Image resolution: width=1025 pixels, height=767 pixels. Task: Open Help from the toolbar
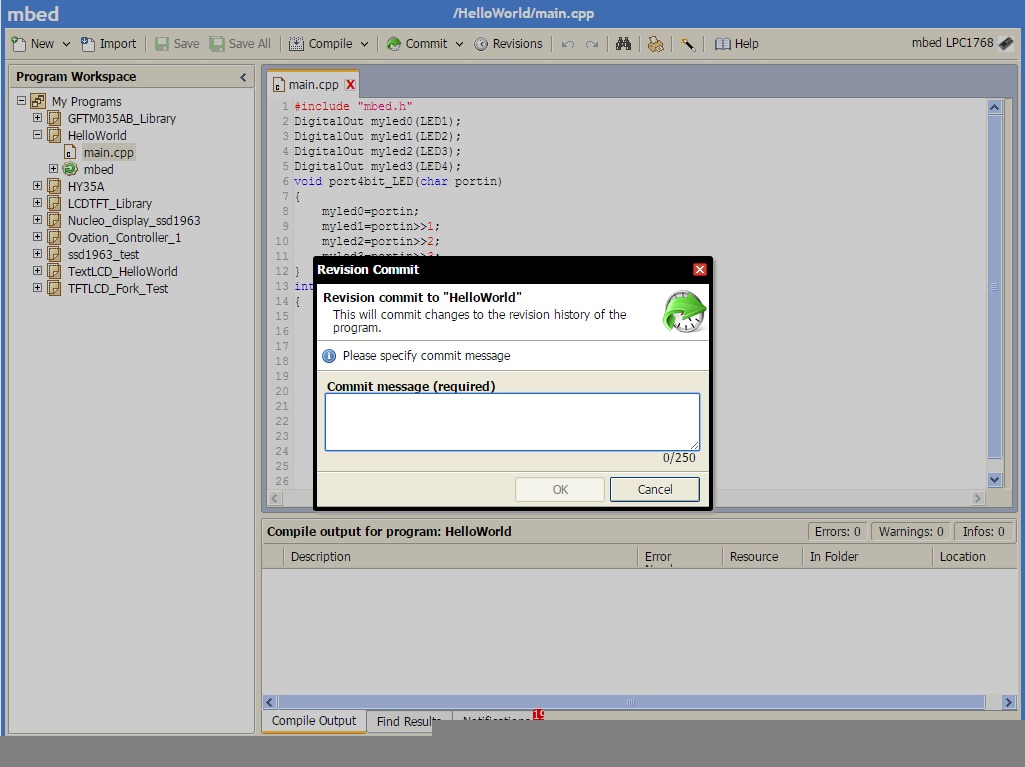pos(737,44)
